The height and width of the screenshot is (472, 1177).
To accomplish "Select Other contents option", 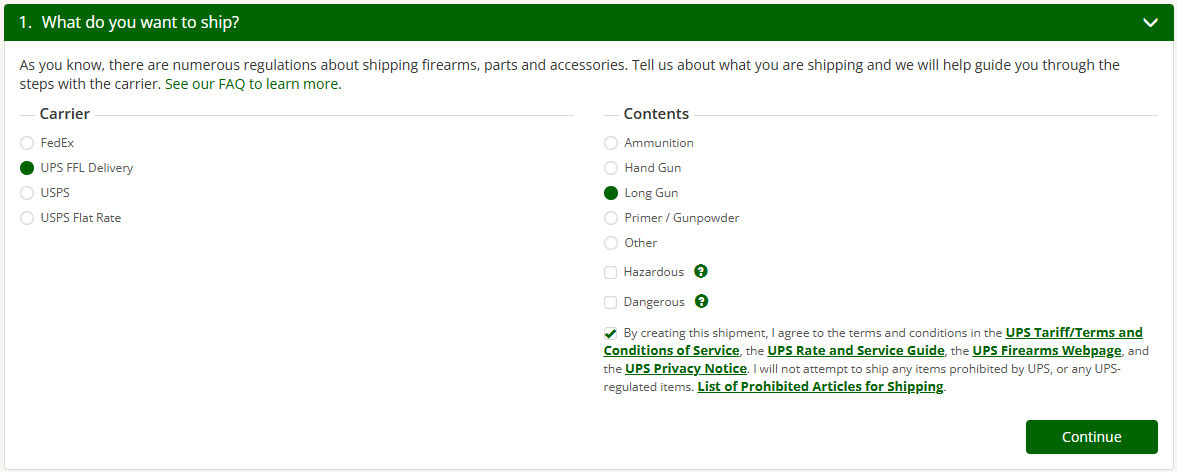I will (611, 243).
